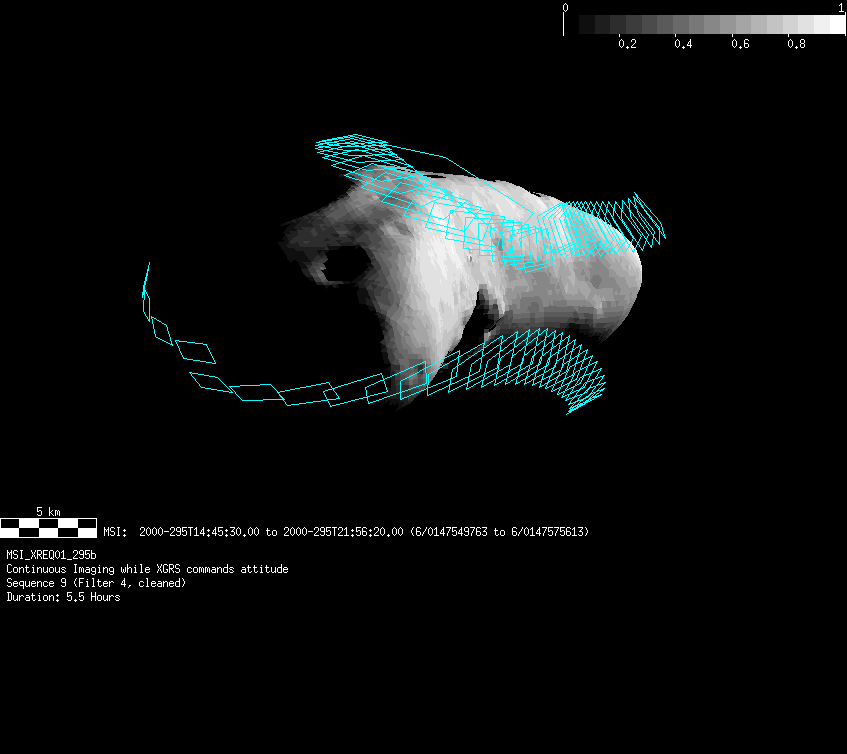847x754 pixels.
Task: Click the "Duration: 5.5 Hours" text
Action: coord(63,597)
